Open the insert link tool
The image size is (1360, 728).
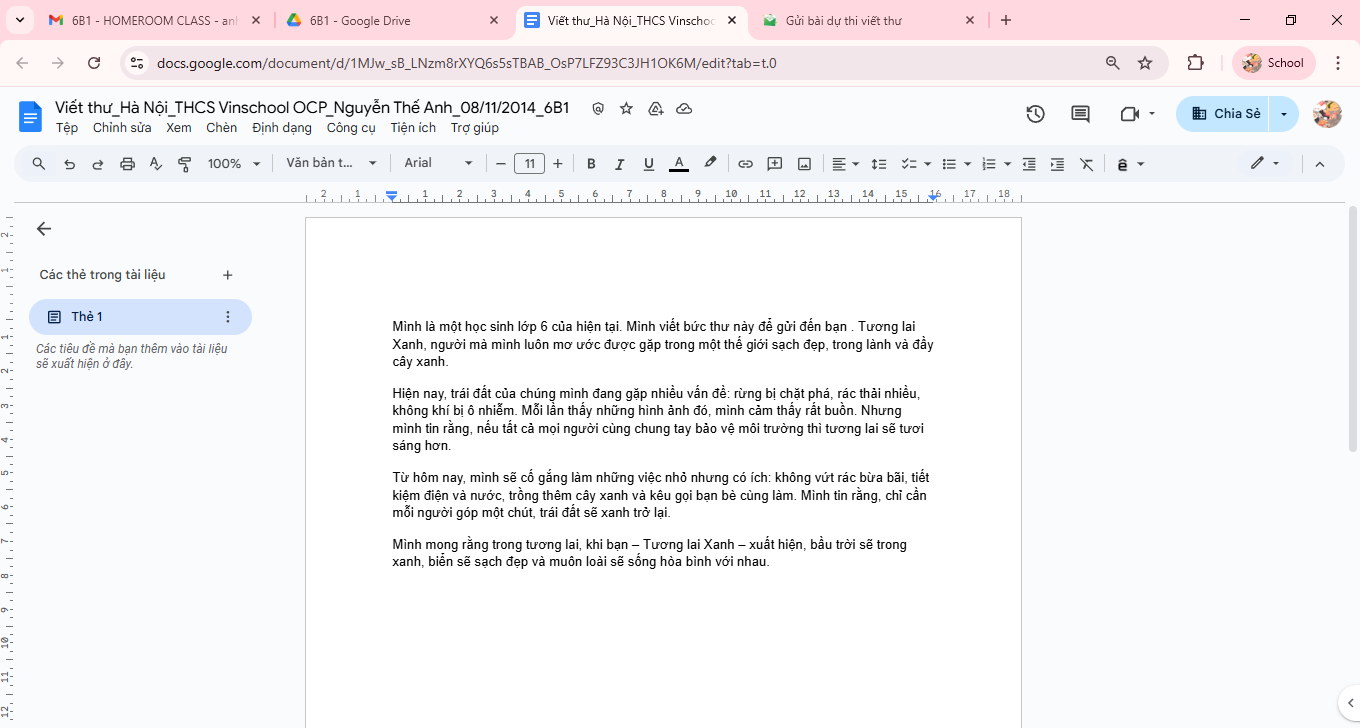tap(745, 164)
